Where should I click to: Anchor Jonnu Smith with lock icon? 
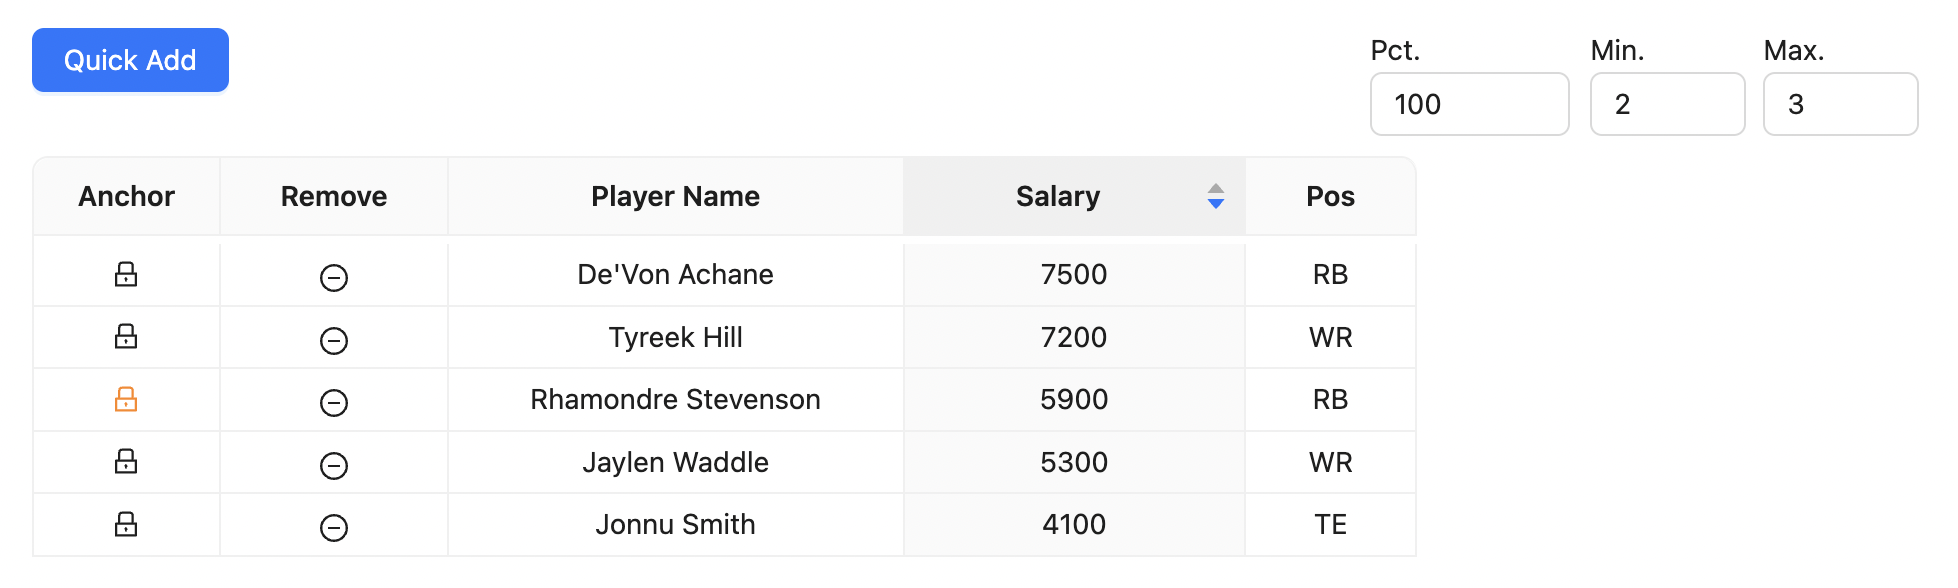[126, 524]
